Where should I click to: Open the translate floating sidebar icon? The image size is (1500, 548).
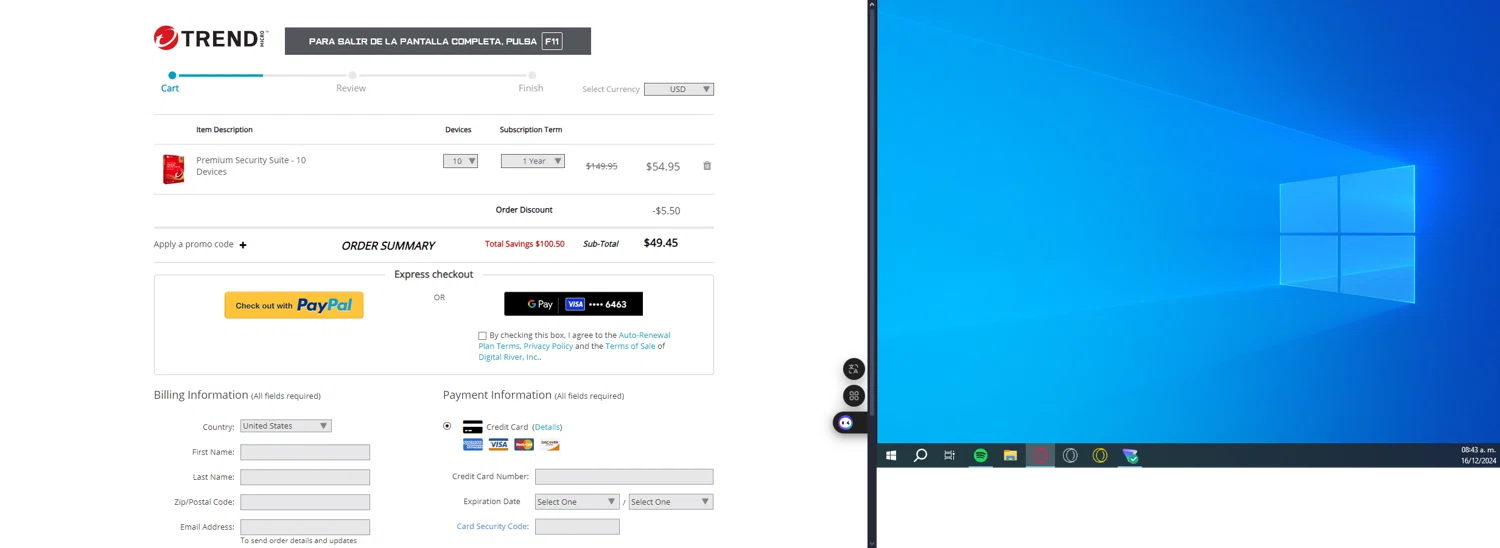click(853, 369)
